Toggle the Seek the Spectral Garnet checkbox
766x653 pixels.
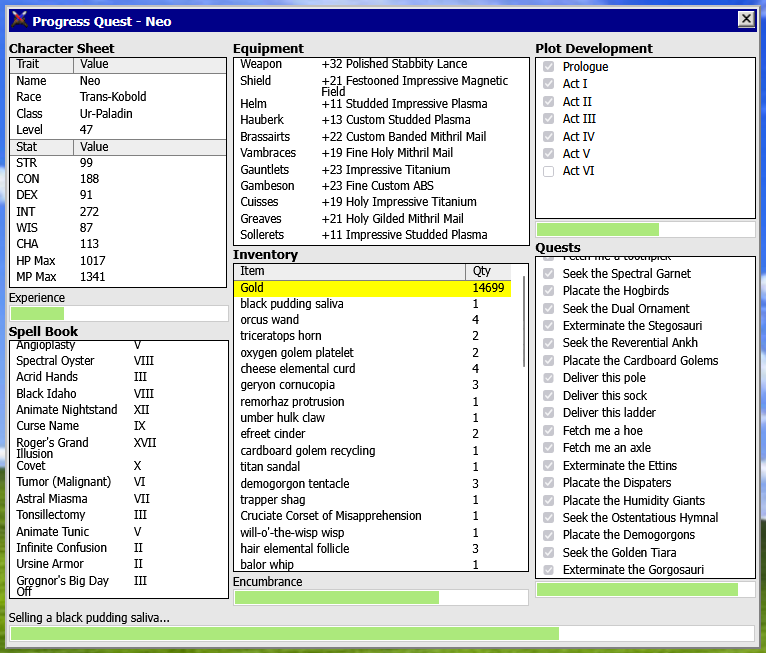[x=549, y=274]
